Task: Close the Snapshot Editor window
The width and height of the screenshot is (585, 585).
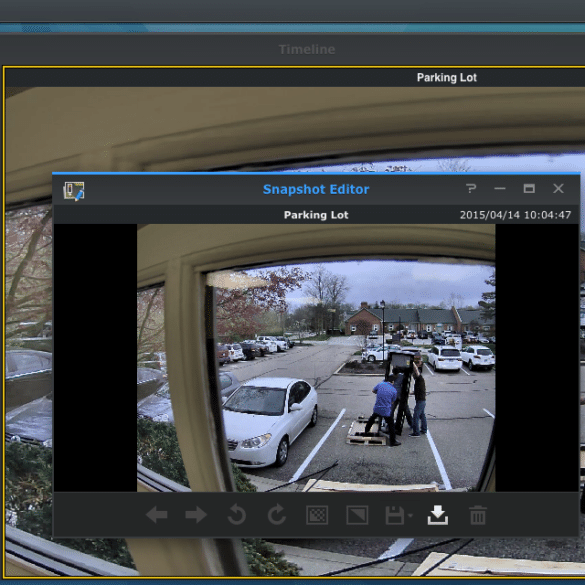Action: [558, 188]
